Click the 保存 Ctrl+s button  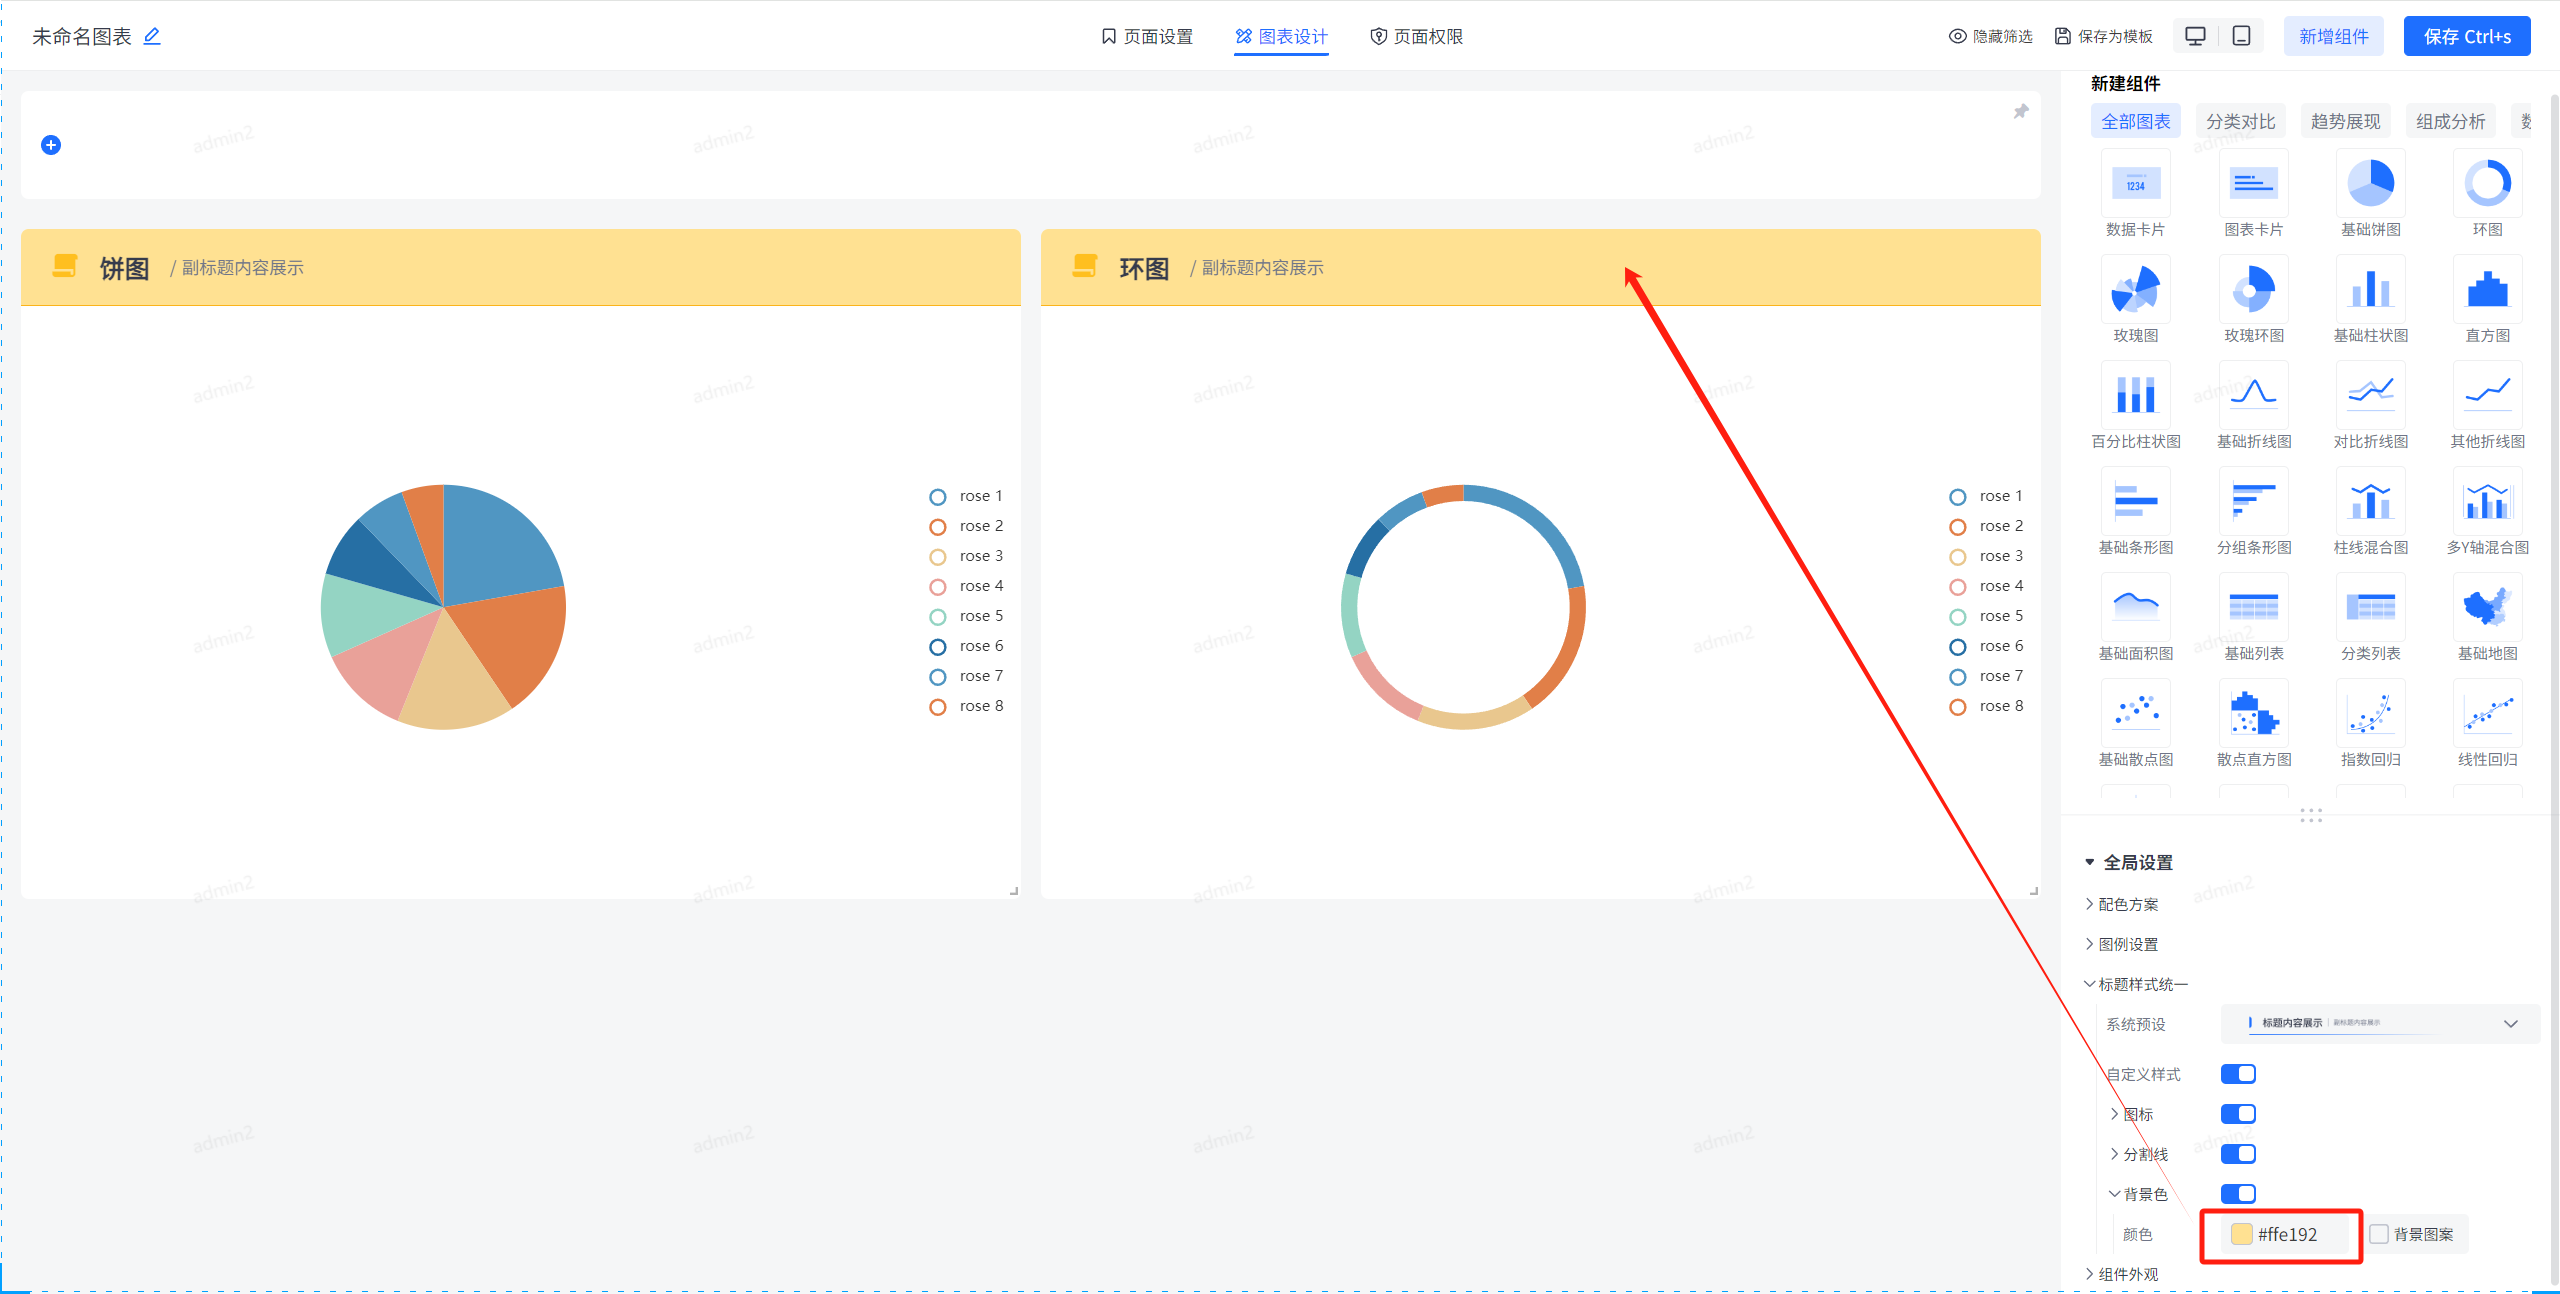coord(2466,36)
